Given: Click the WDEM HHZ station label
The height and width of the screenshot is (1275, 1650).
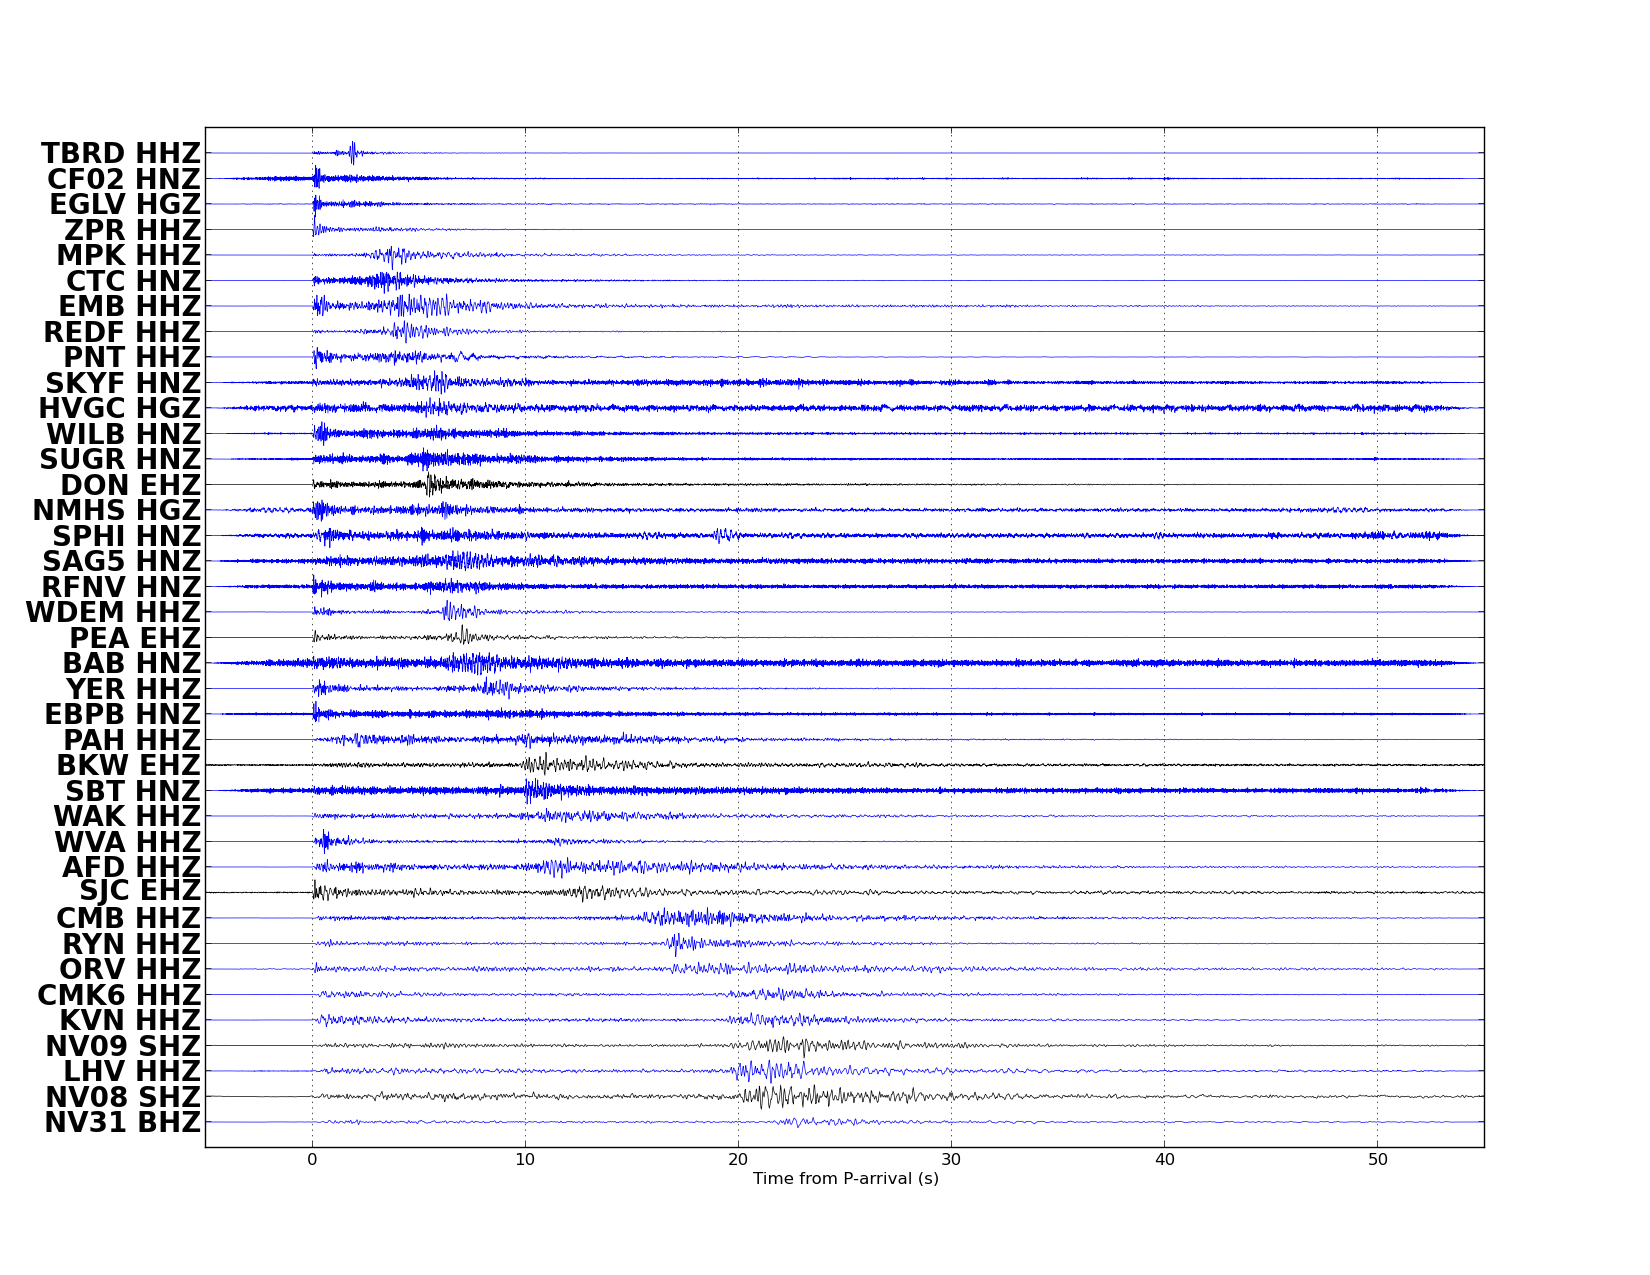Looking at the screenshot, I should (x=113, y=613).
